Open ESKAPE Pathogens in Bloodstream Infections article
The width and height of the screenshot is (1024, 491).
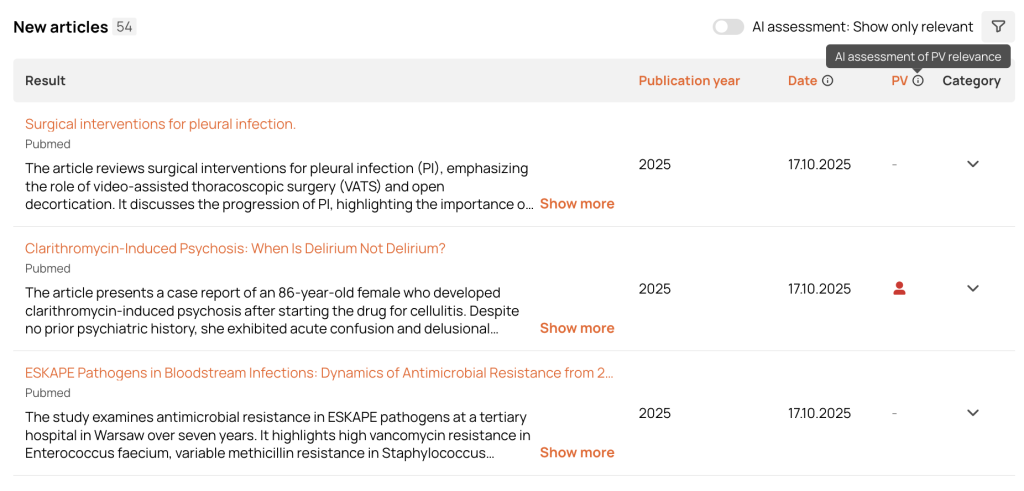point(319,373)
